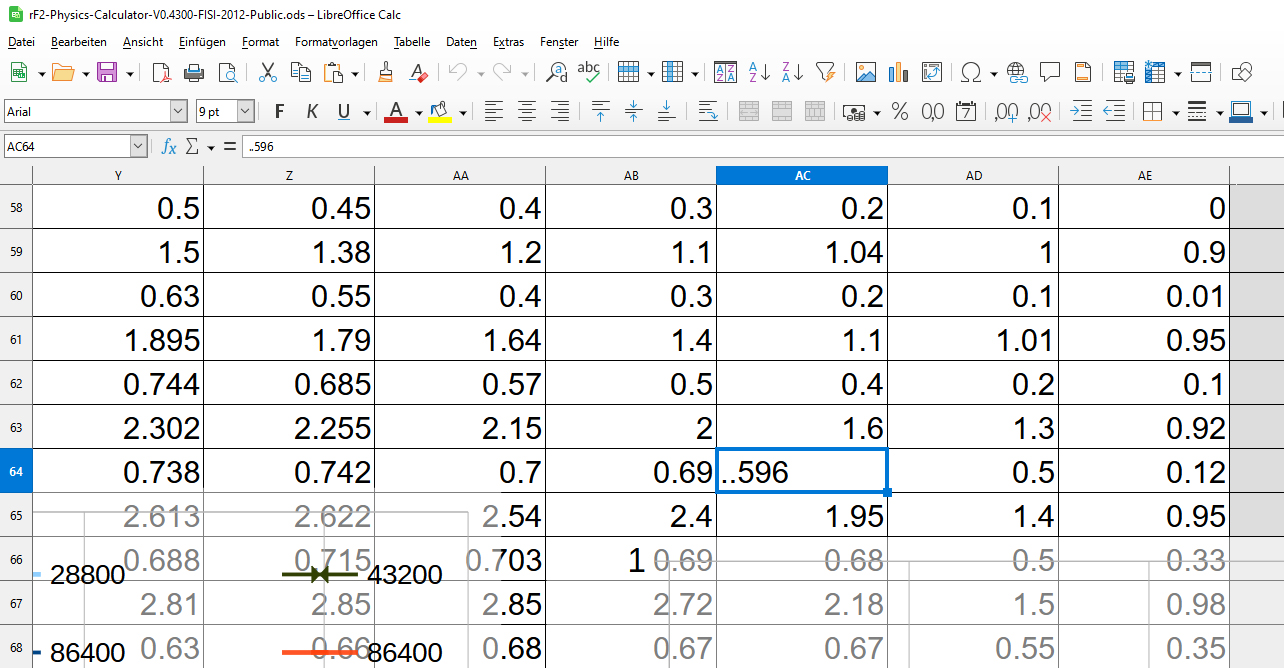Toggle Freeze Rows and Columns icon
Screen dimensions: 1284x668
pyautogui.click(x=1201, y=72)
